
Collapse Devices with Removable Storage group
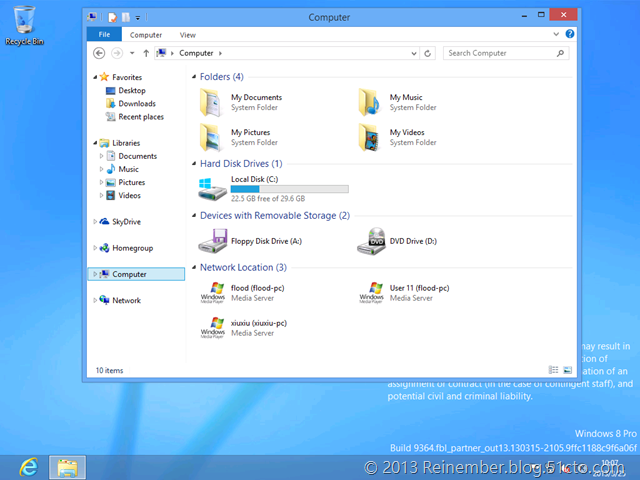pyautogui.click(x=194, y=216)
